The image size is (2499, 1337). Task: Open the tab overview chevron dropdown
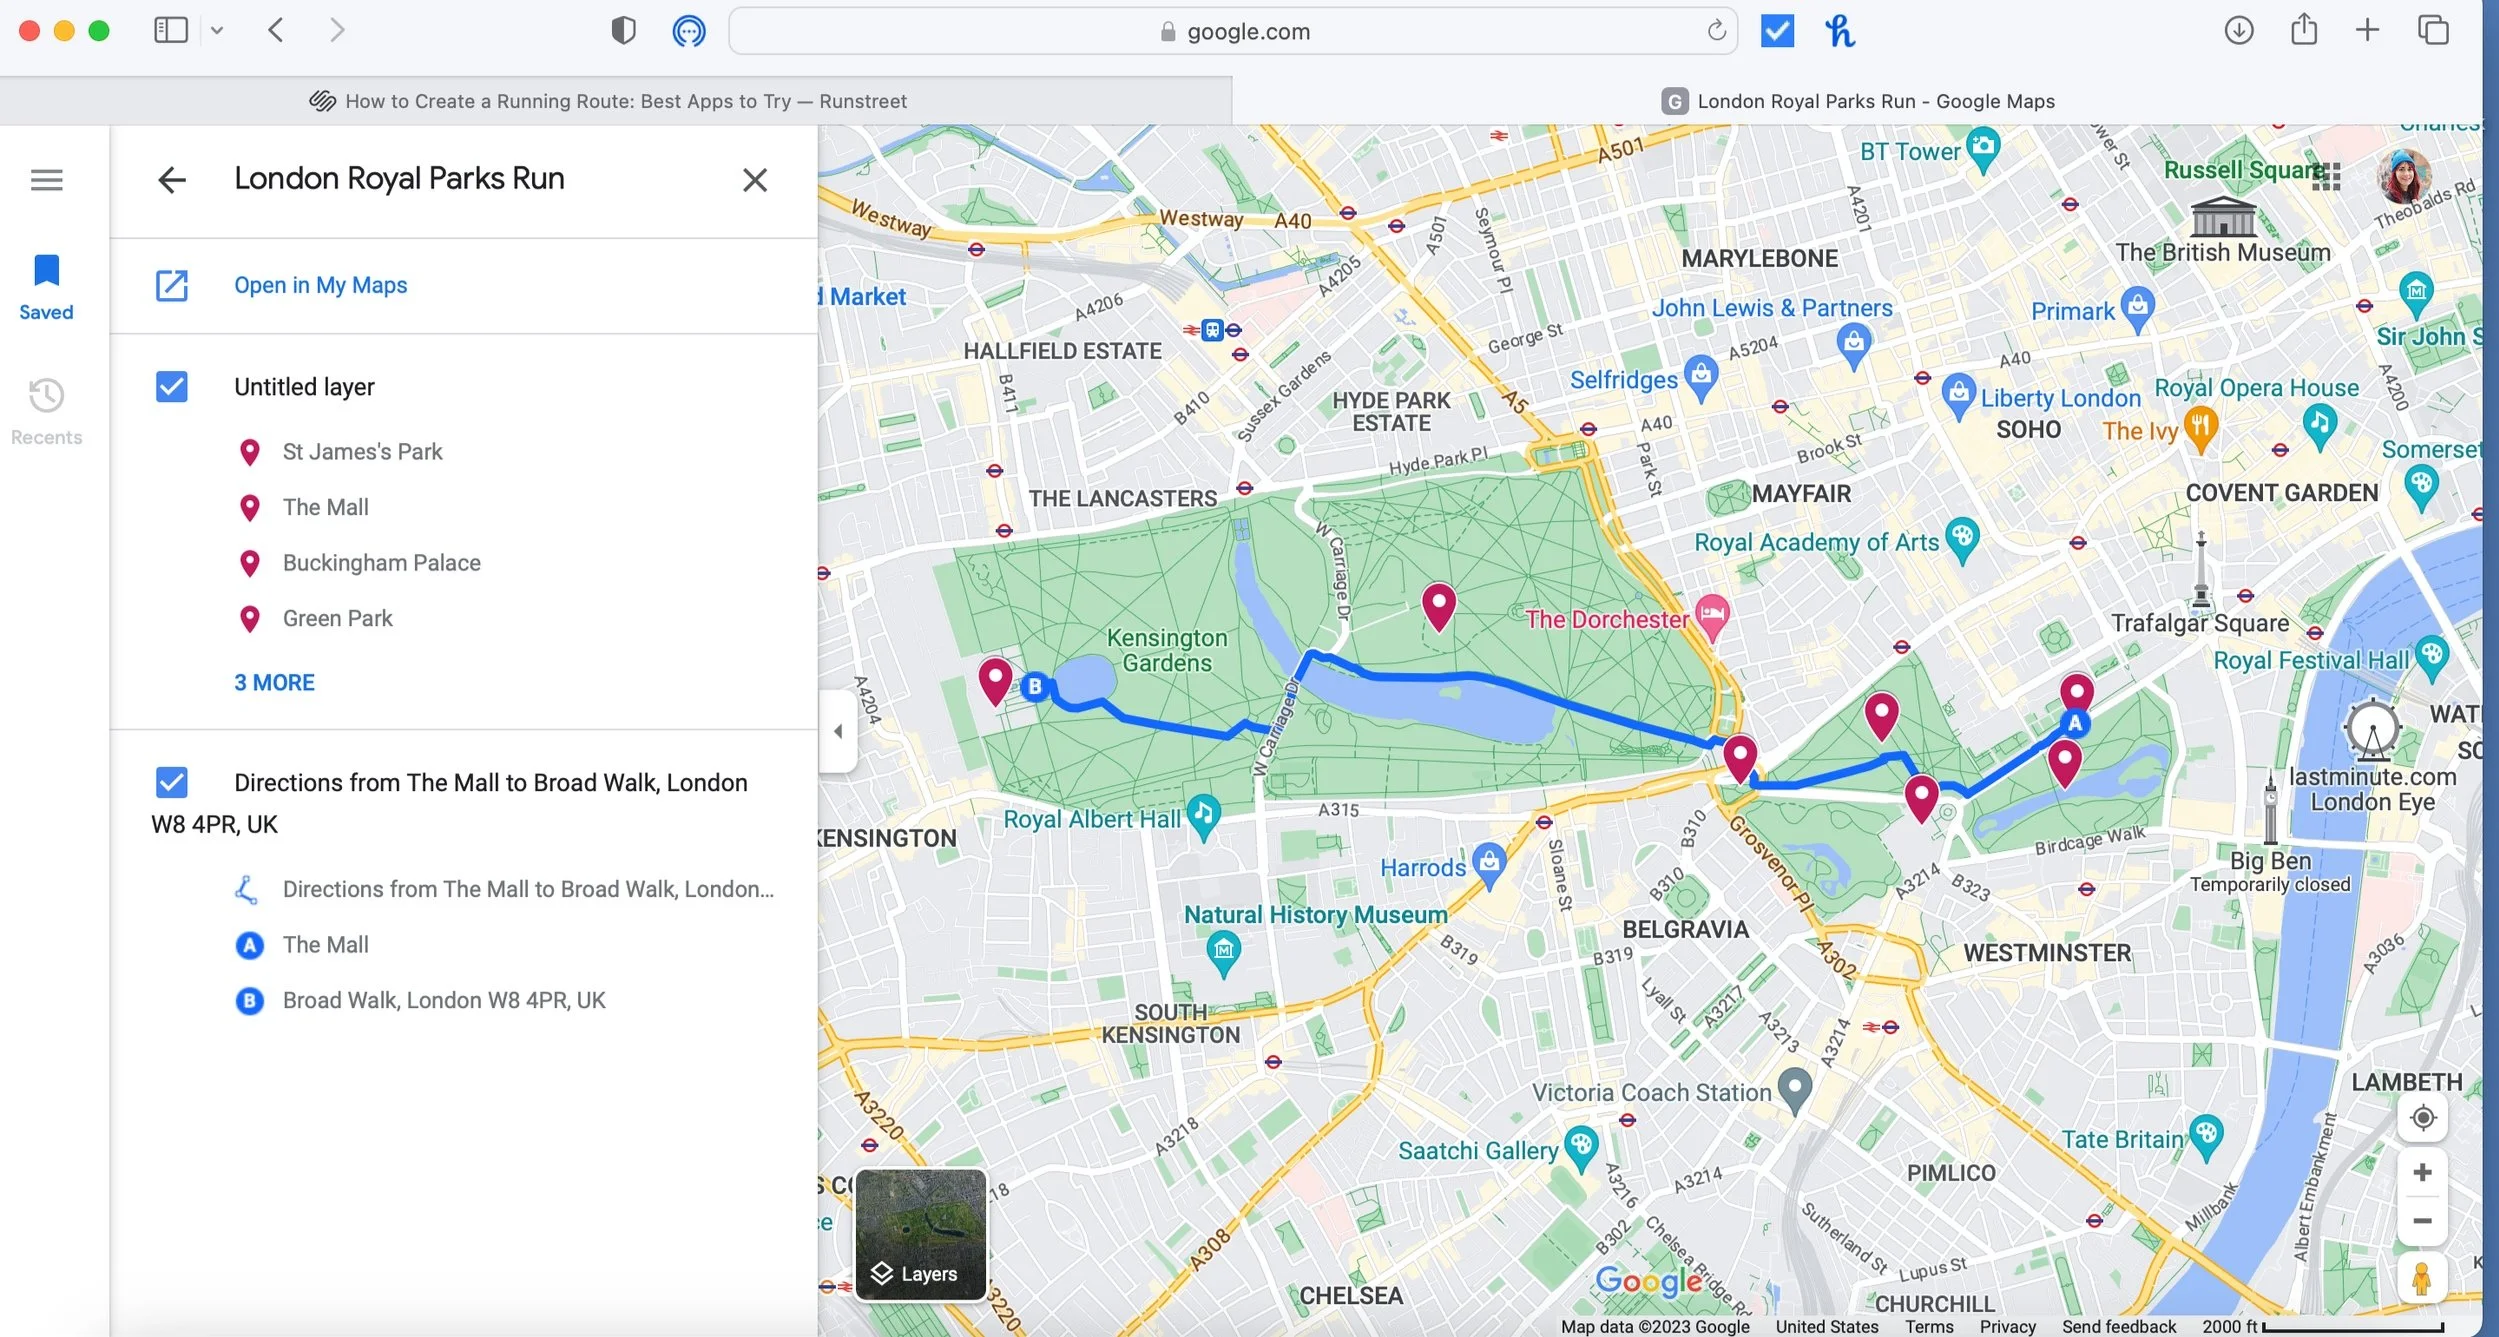pos(219,31)
